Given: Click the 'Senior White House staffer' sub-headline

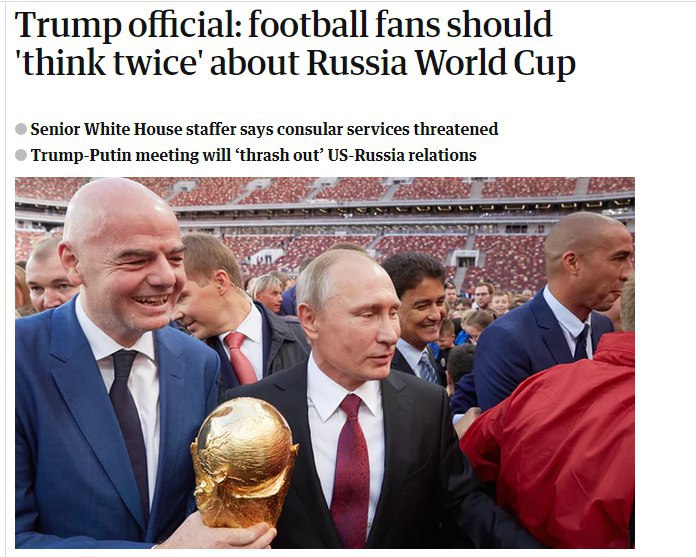Looking at the screenshot, I should click(x=264, y=129).
